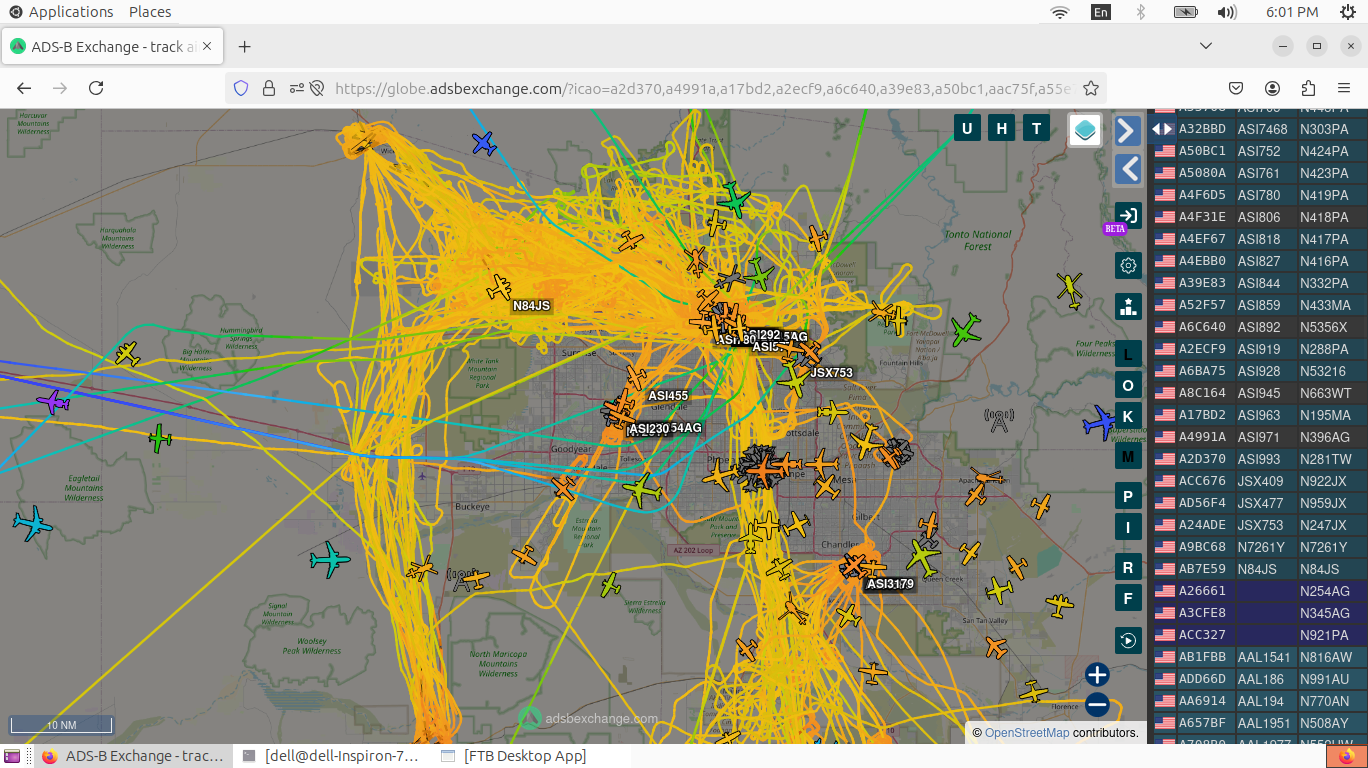Toggle the U map filter button
Screen dimensions: 1368x768
[967, 128]
